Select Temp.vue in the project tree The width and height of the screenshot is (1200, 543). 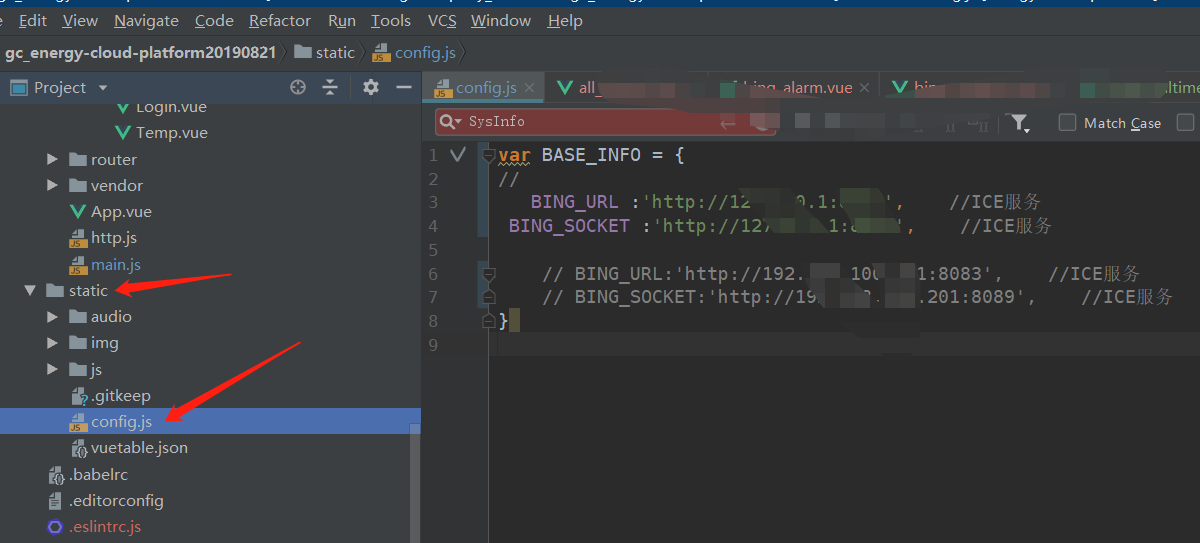pos(172,132)
